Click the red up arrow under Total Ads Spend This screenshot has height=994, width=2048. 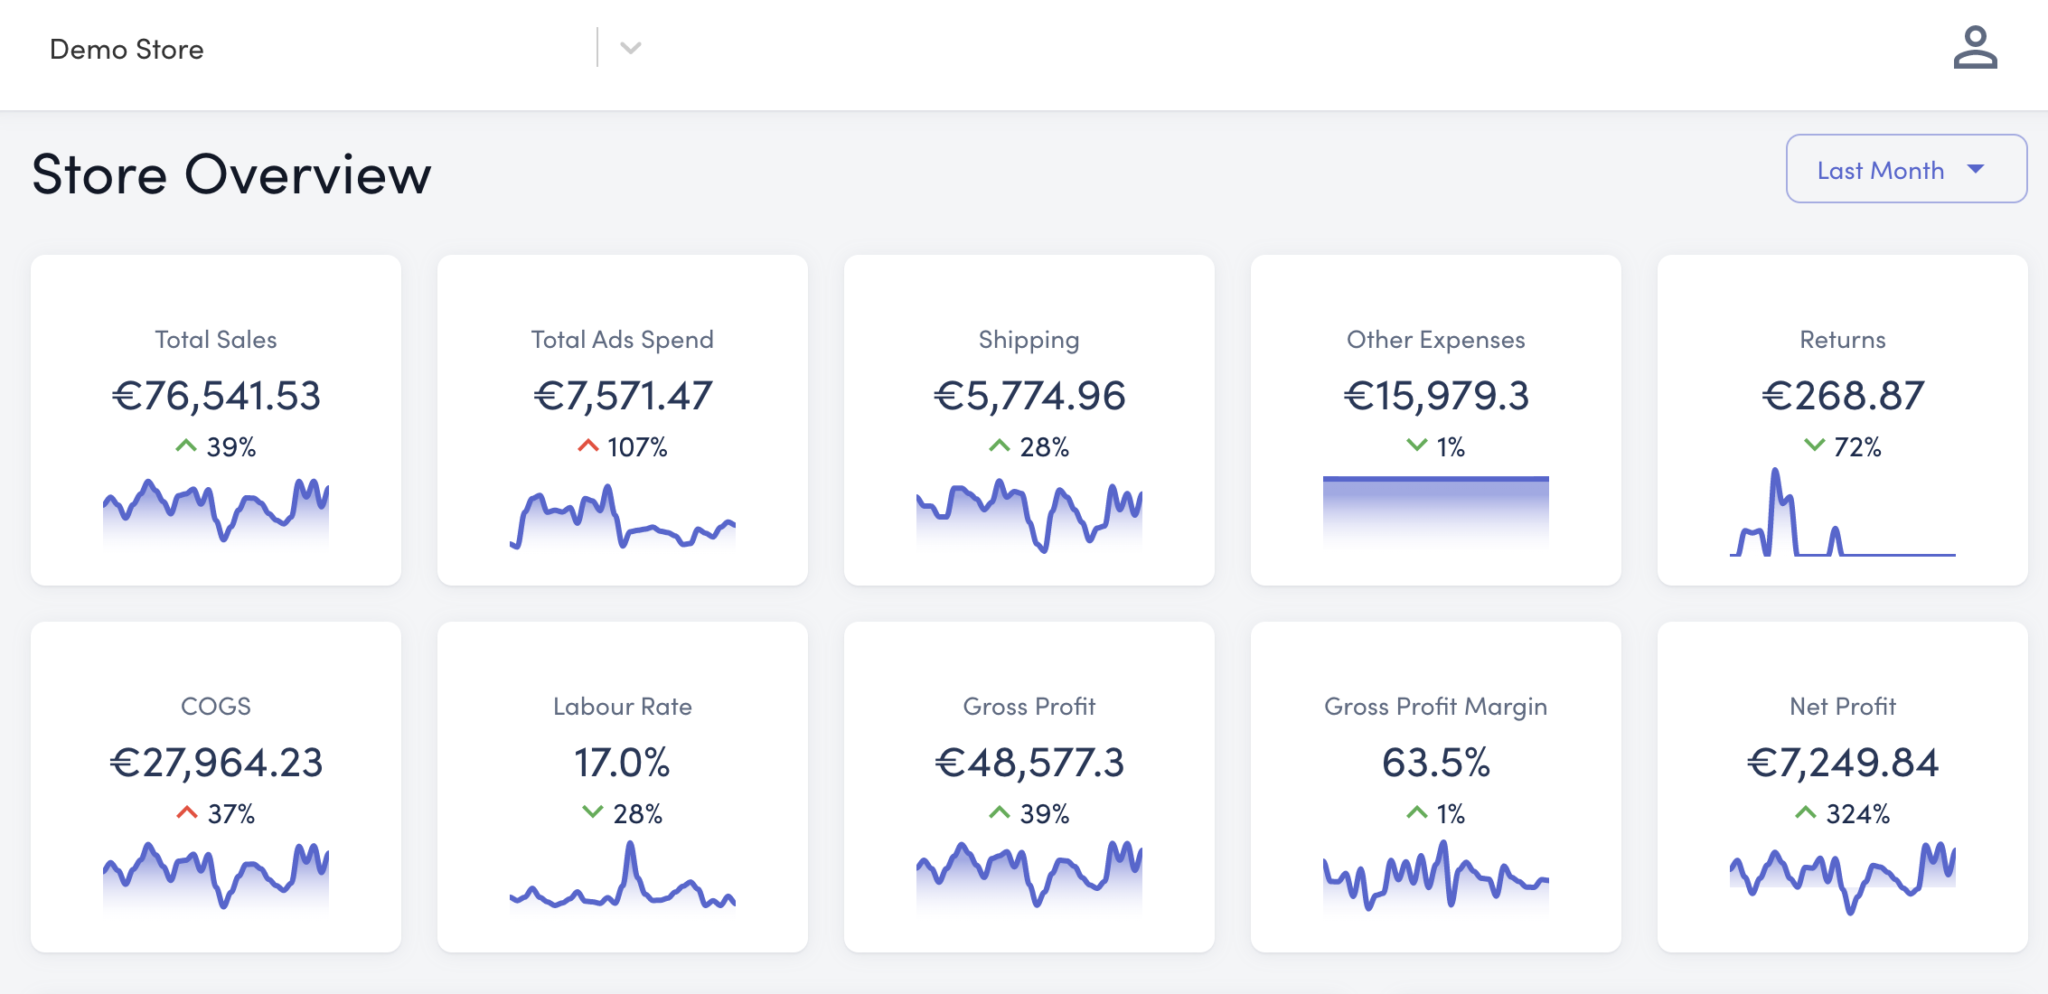(x=588, y=446)
